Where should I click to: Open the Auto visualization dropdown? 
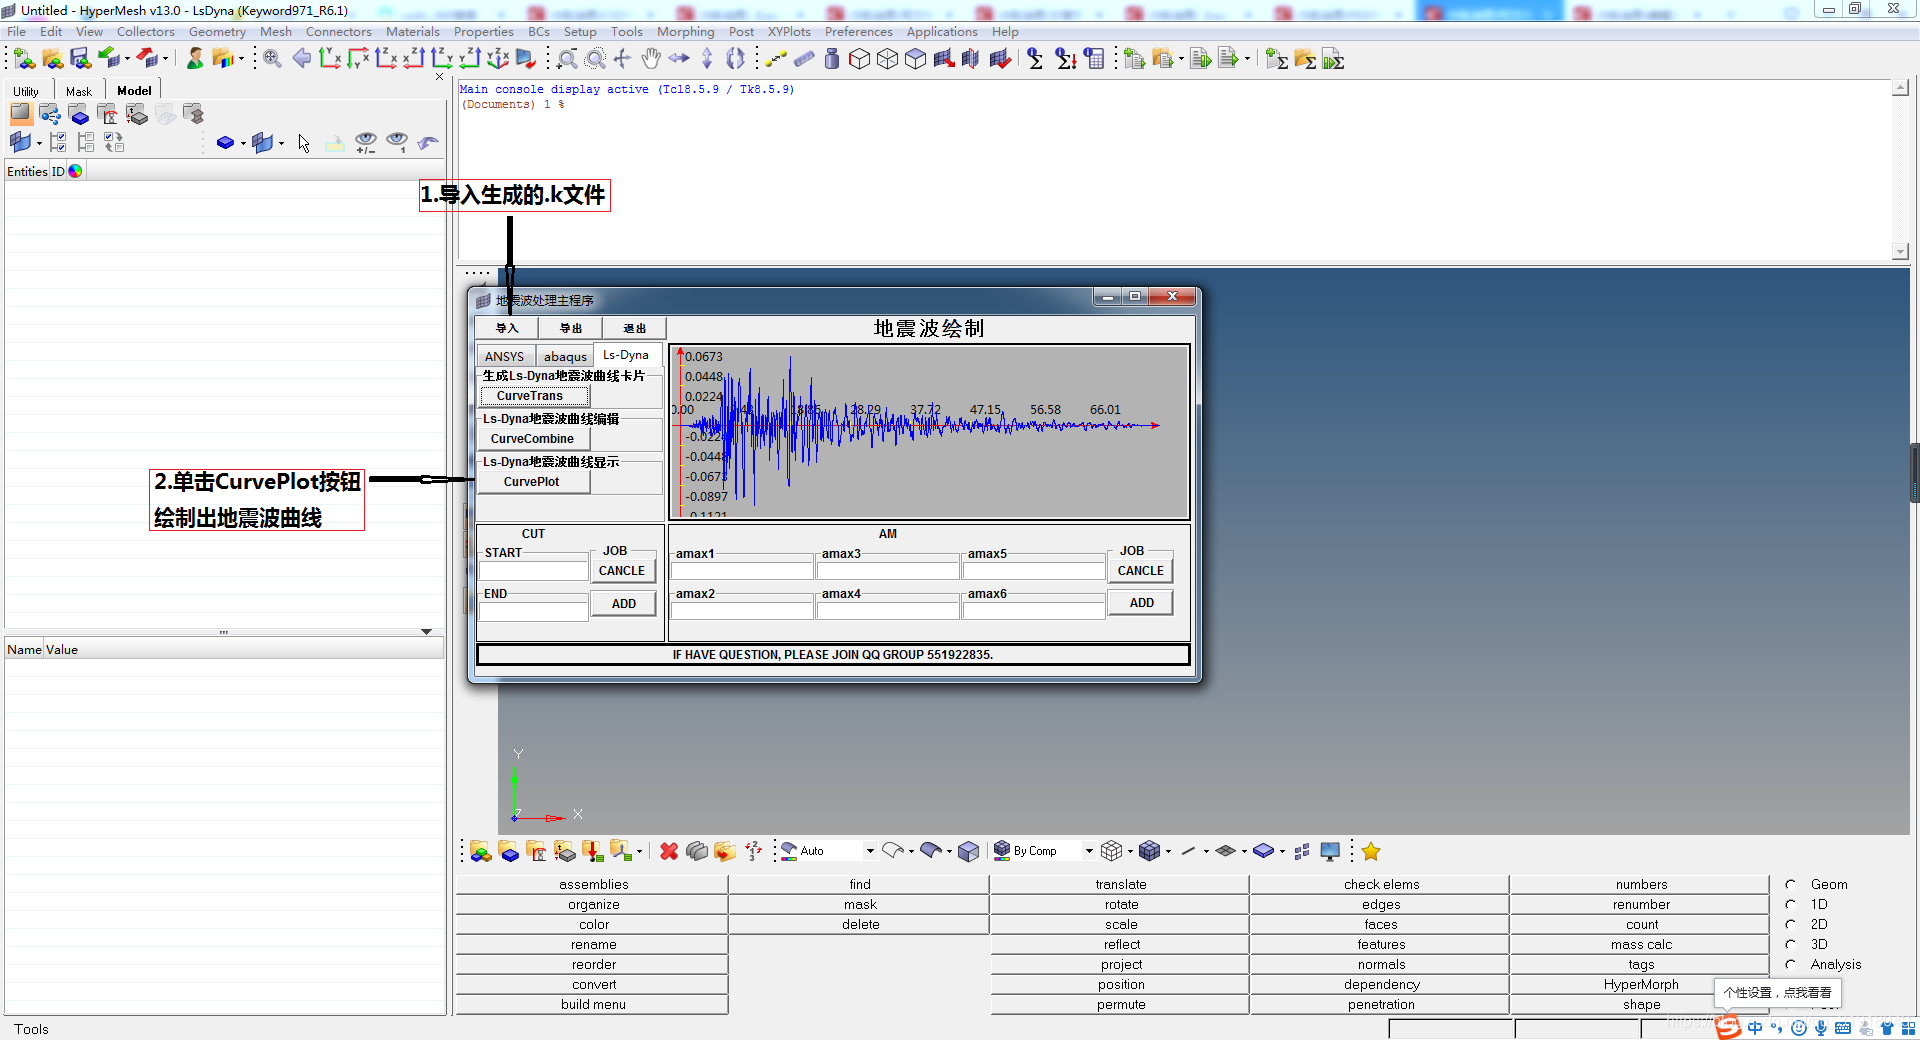click(869, 851)
